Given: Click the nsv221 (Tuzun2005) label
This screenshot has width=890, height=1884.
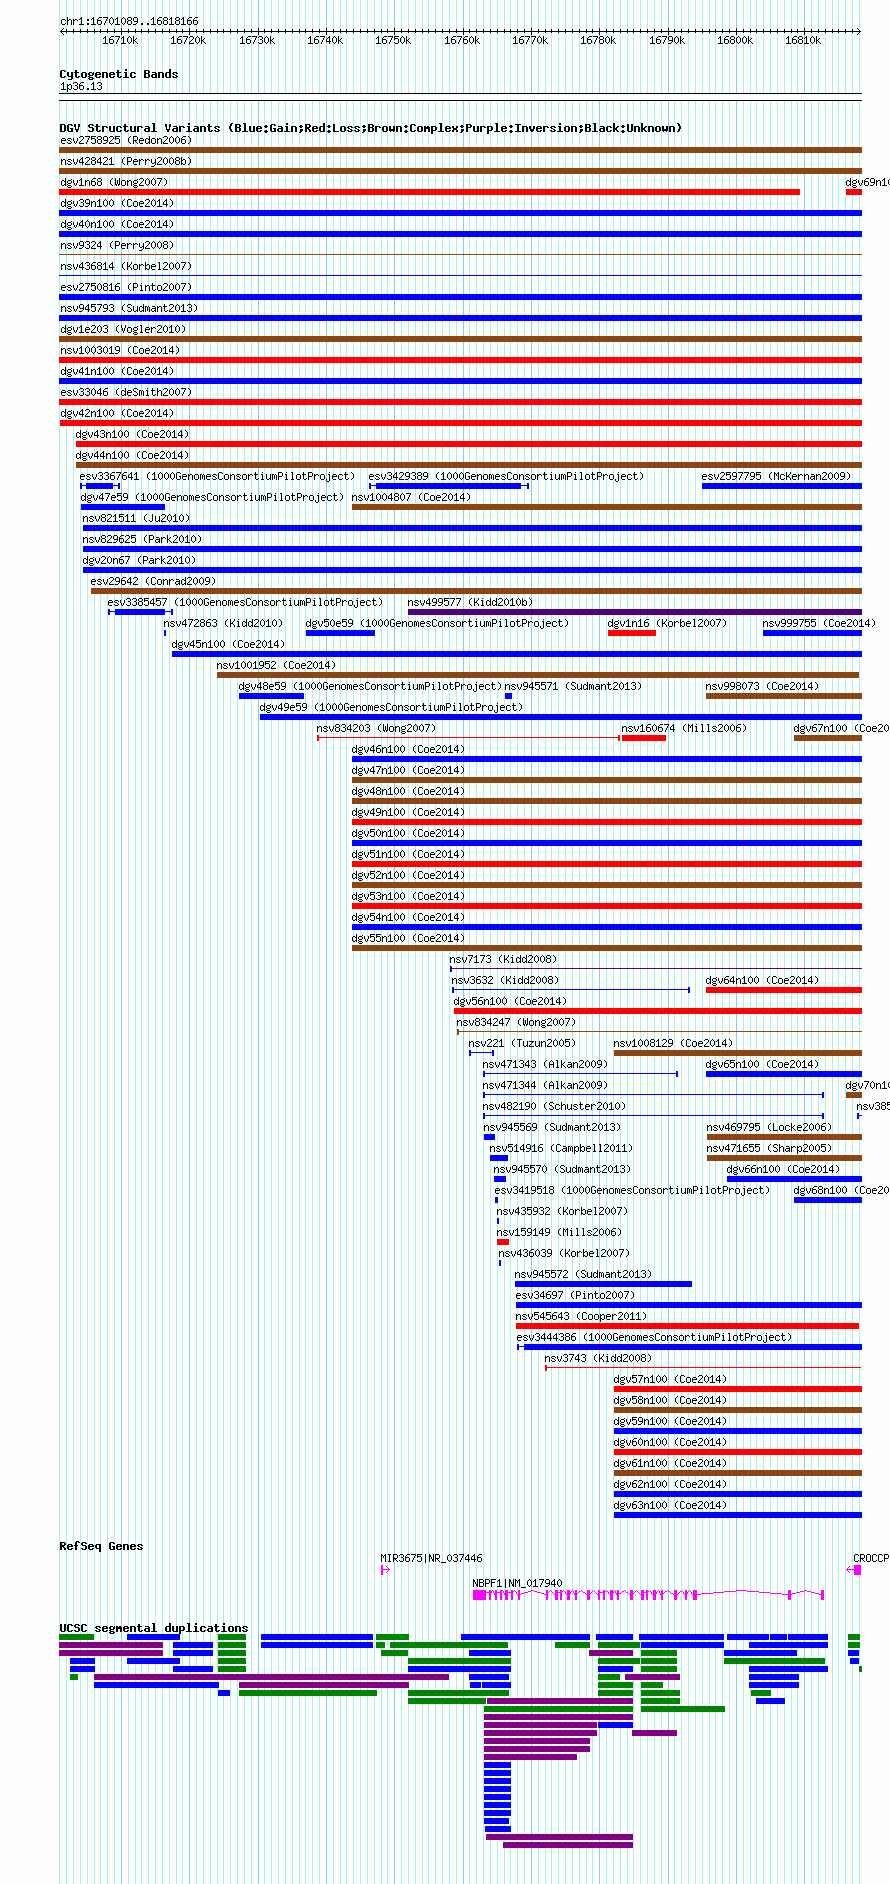Looking at the screenshot, I should coord(522,1043).
